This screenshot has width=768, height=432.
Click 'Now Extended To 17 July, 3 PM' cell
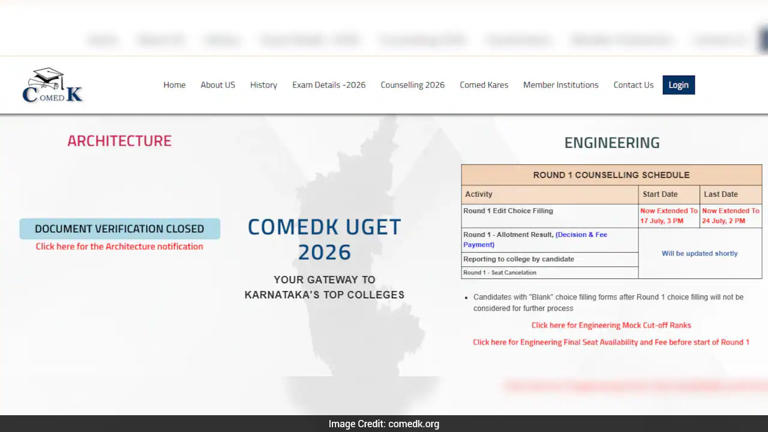pos(669,216)
